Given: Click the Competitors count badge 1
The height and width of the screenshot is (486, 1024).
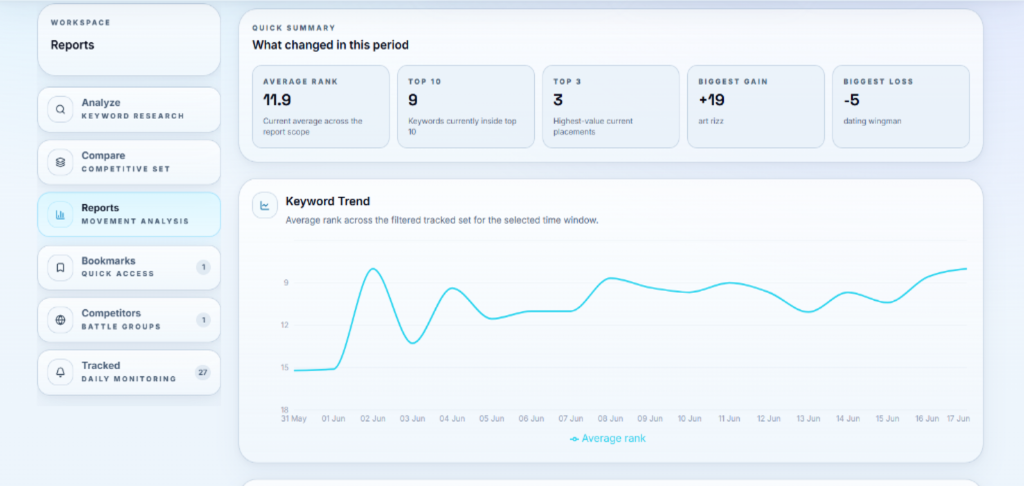Looking at the screenshot, I should click(x=203, y=319).
